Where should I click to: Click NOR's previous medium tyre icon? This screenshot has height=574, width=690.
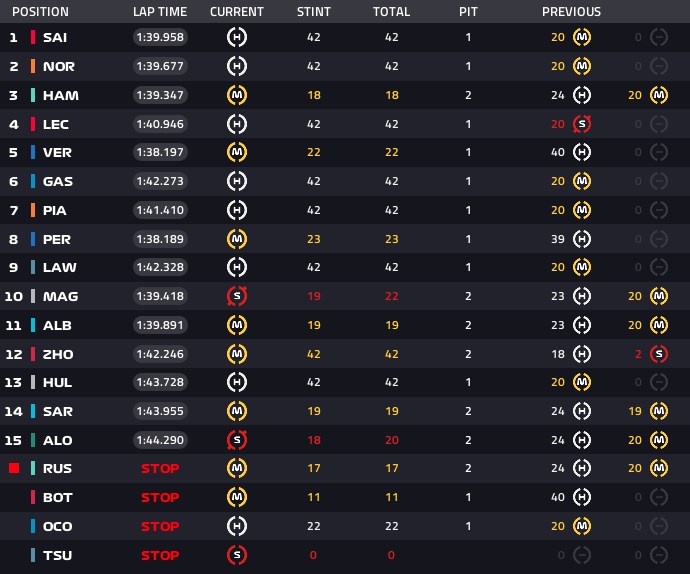(582, 66)
